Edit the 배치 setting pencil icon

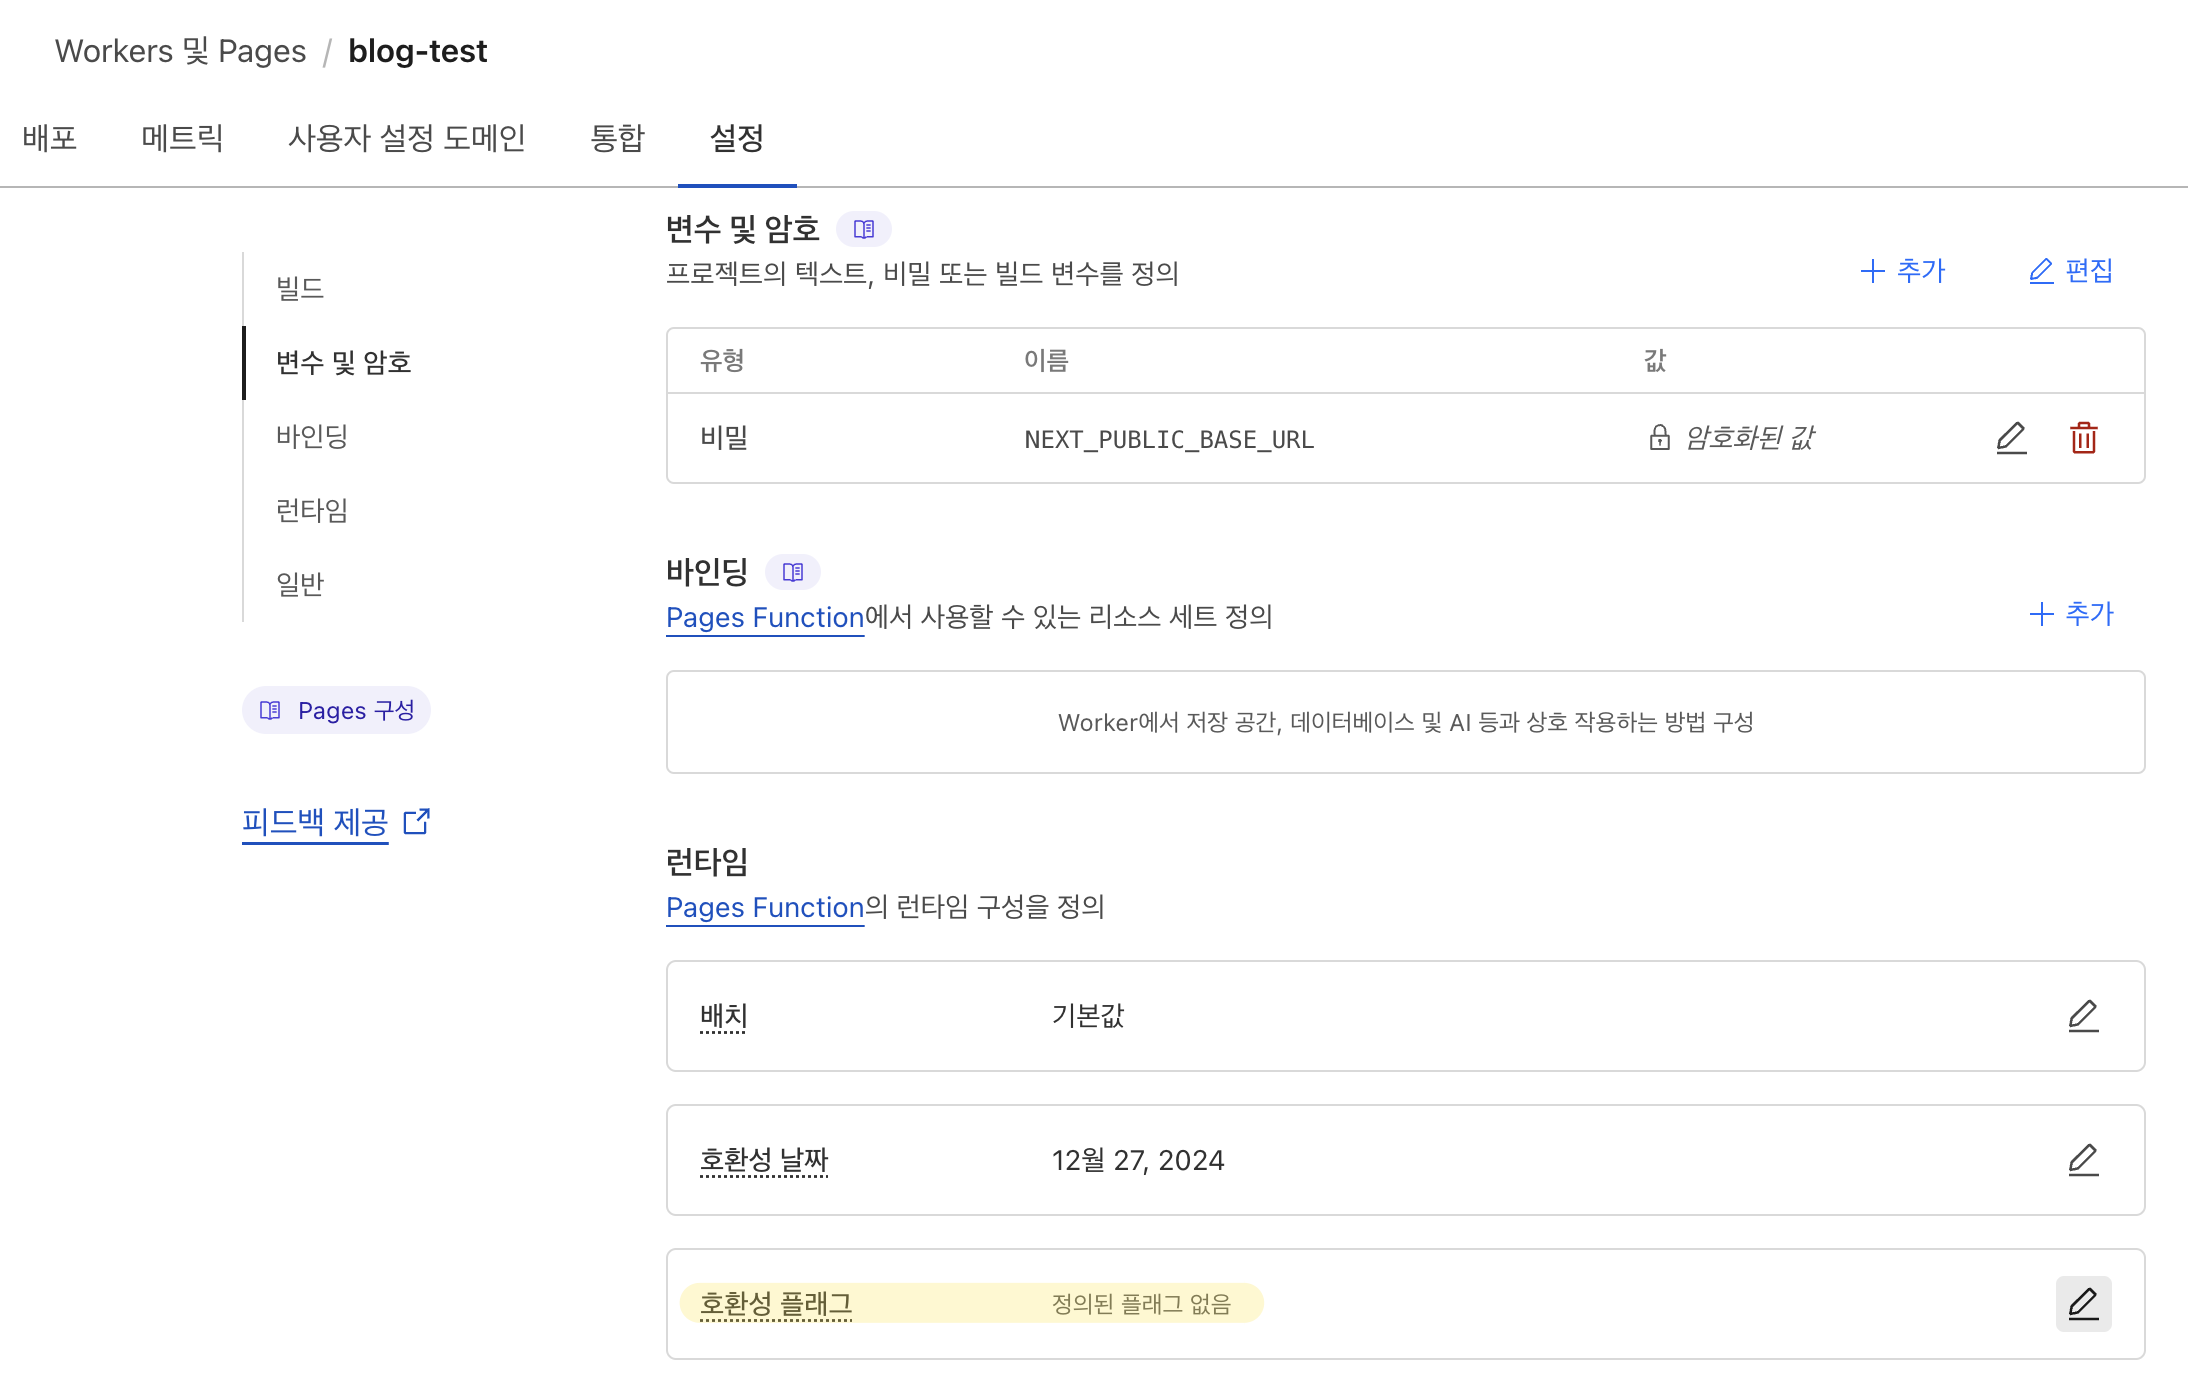2083,1016
